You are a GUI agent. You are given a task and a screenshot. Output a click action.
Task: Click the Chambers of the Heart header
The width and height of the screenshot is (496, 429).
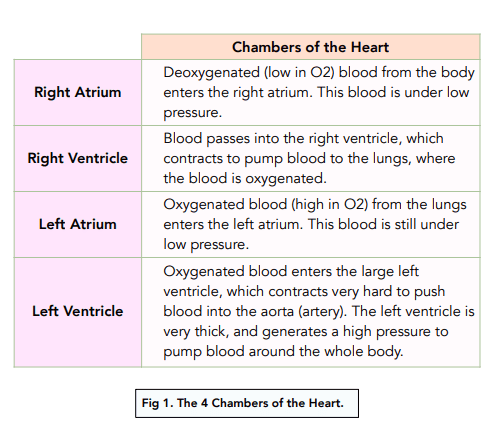pyautogui.click(x=310, y=47)
